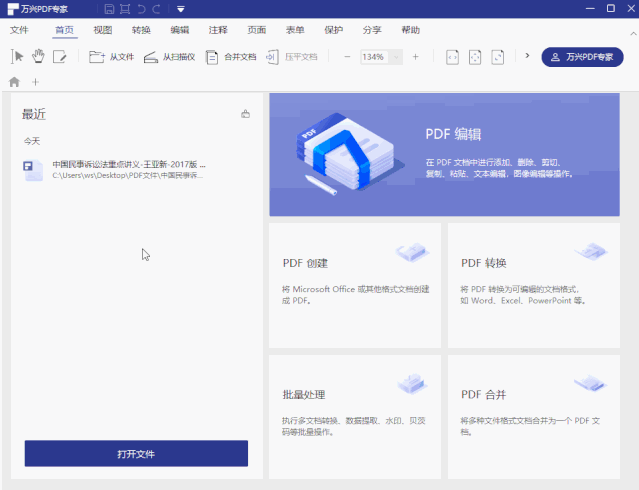Create PDF with 从扫描仪
The width and height of the screenshot is (639, 490).
point(169,57)
